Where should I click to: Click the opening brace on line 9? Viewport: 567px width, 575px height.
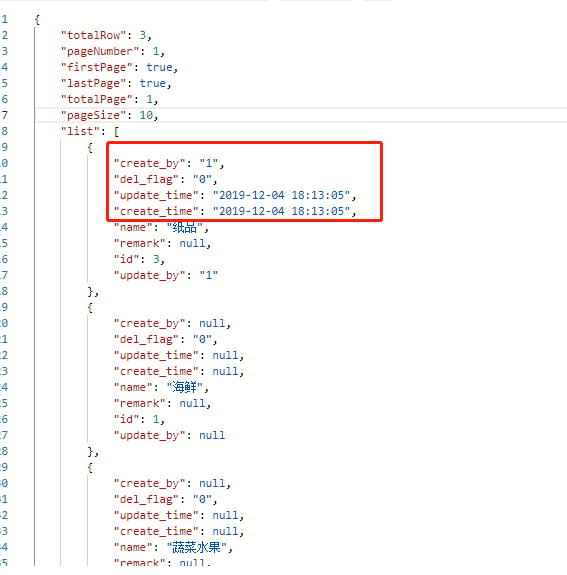coord(90,147)
